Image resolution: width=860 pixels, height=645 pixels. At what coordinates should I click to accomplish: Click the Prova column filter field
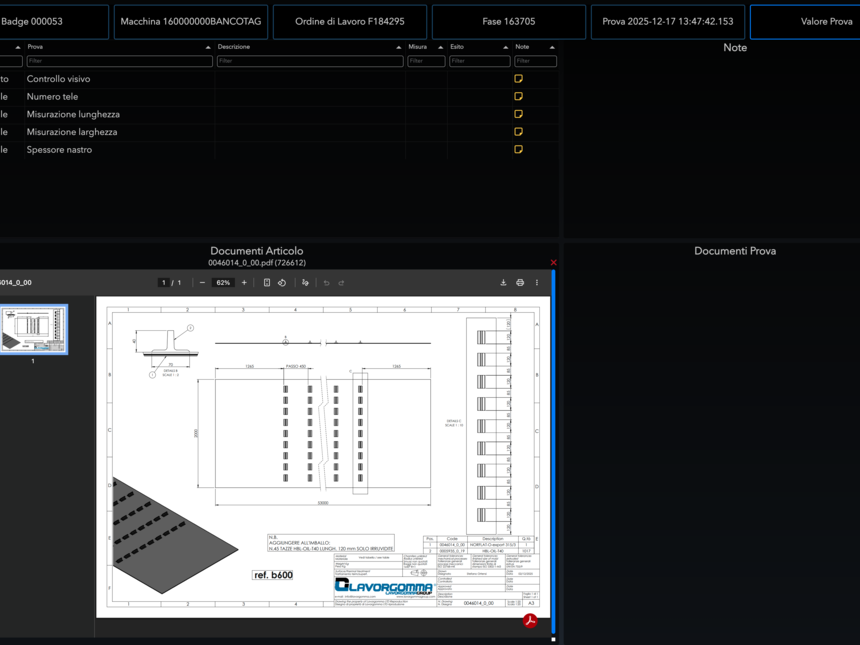(119, 61)
